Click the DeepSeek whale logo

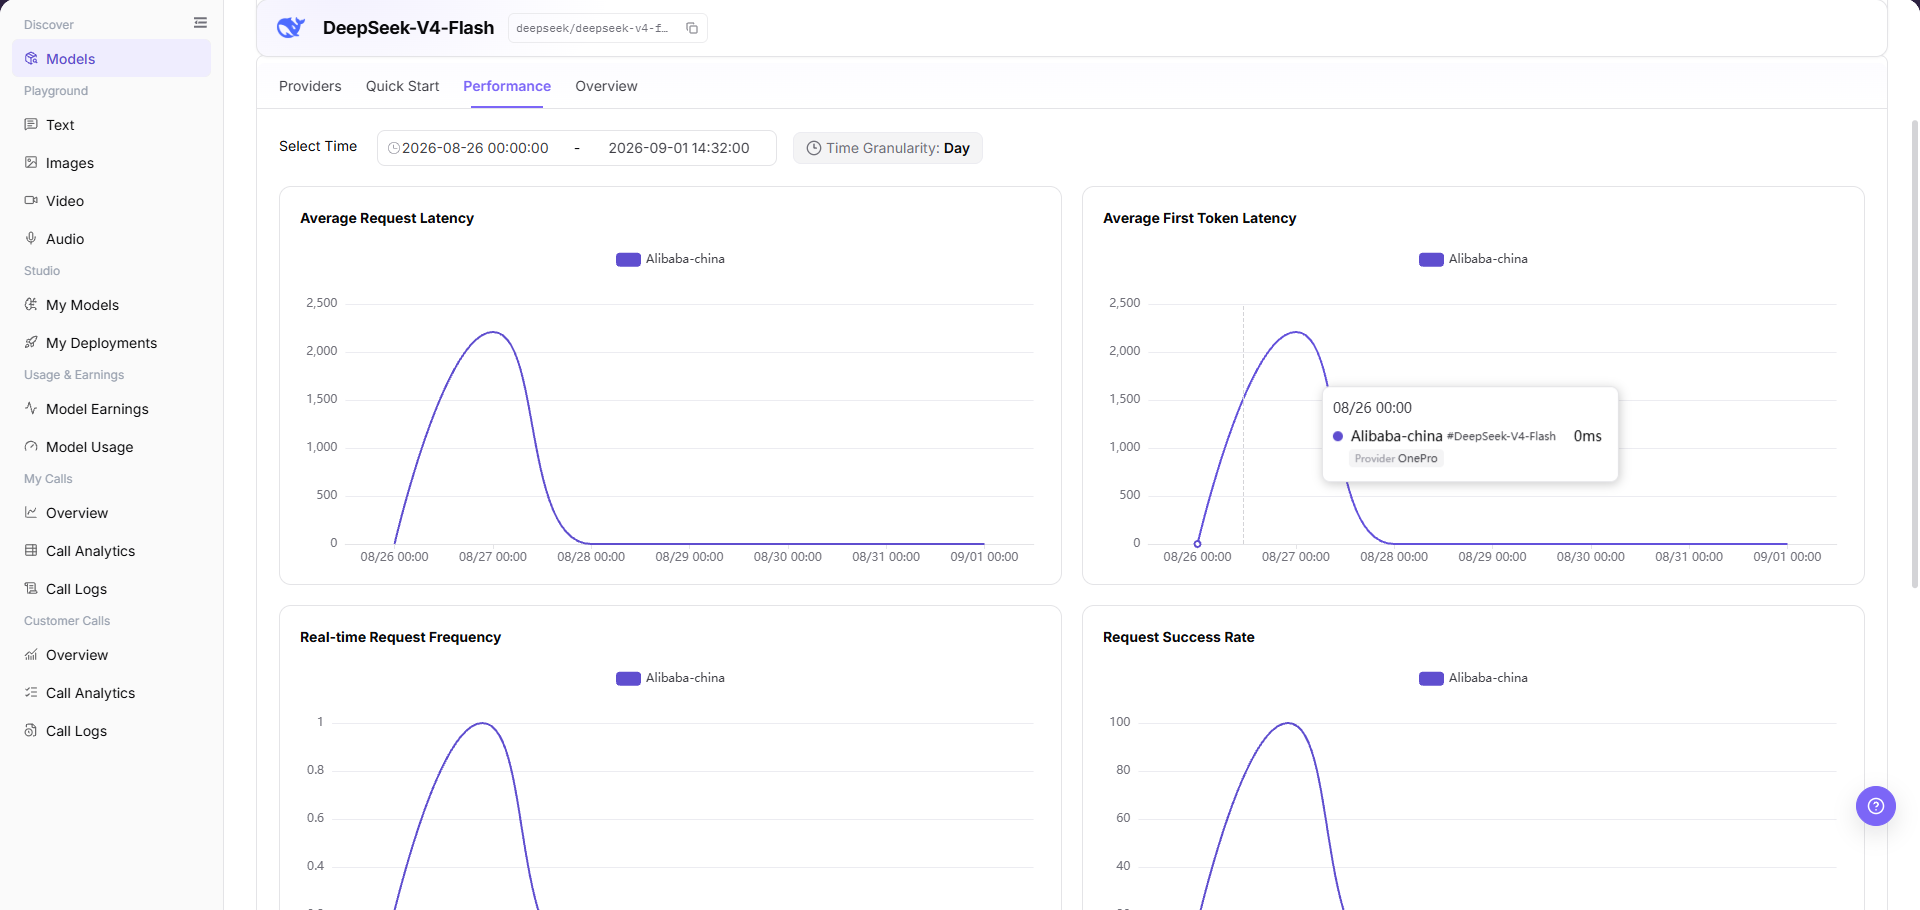point(290,28)
